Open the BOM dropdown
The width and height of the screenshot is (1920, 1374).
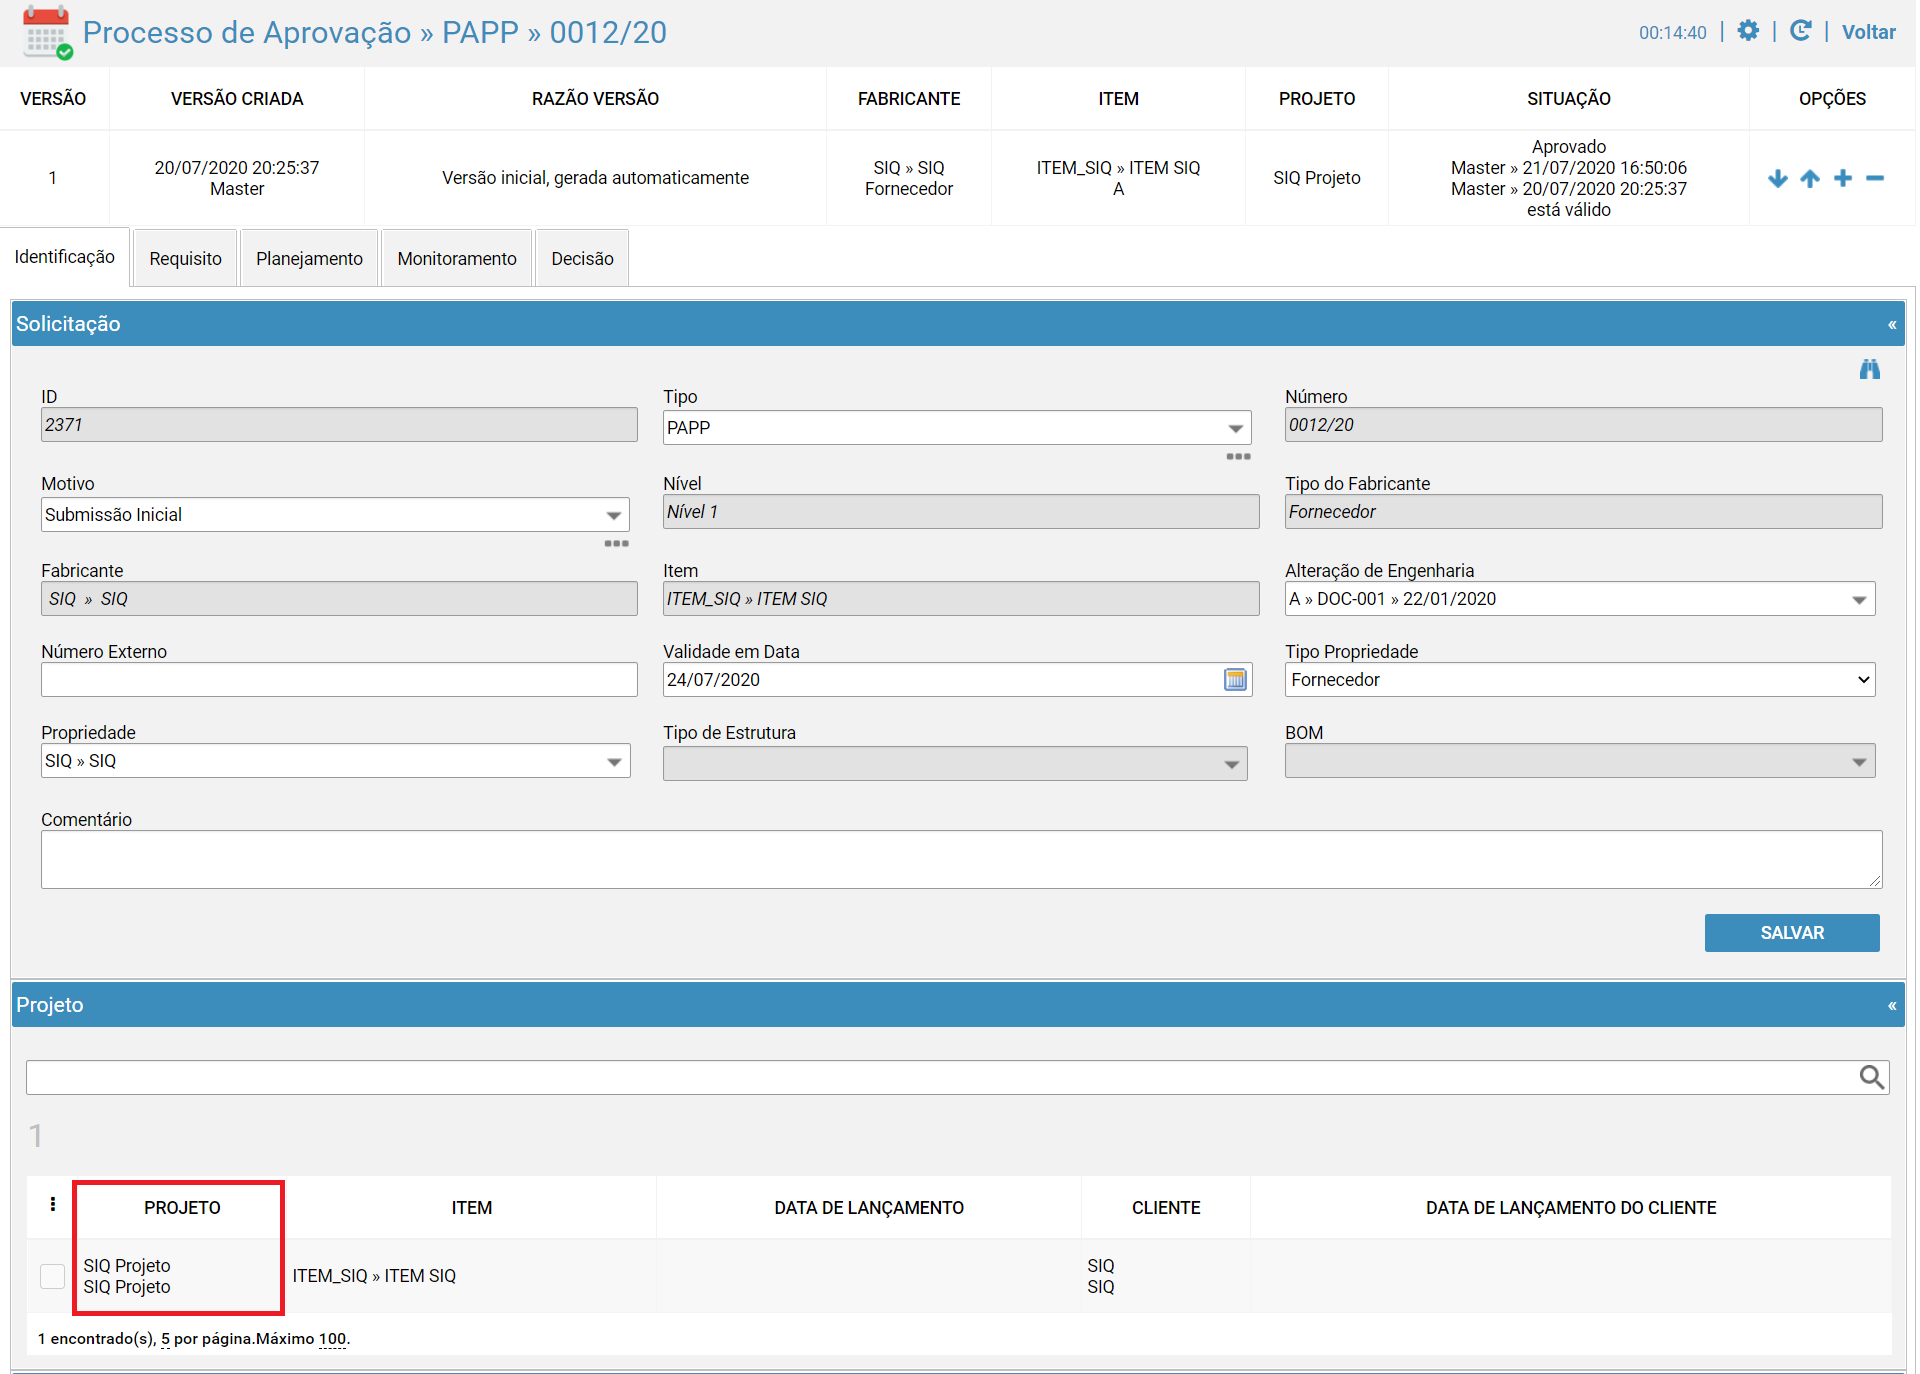coord(1580,761)
